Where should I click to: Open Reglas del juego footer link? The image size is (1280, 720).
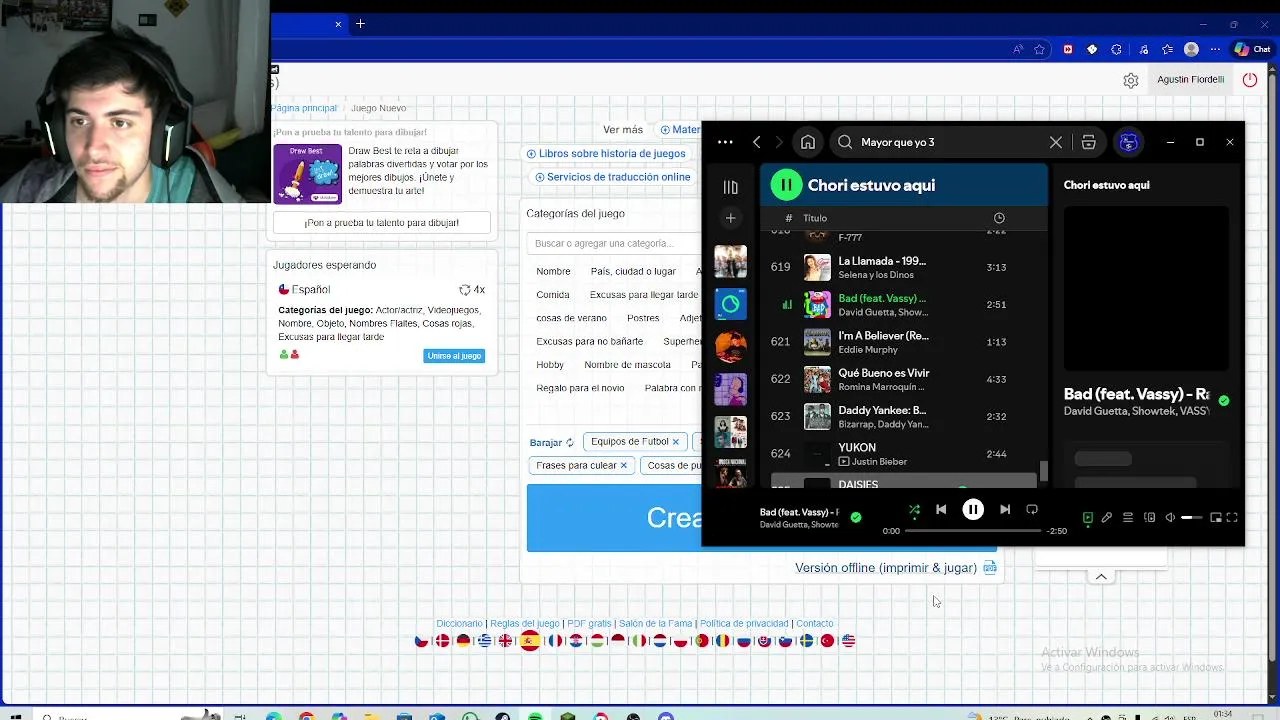pos(525,623)
